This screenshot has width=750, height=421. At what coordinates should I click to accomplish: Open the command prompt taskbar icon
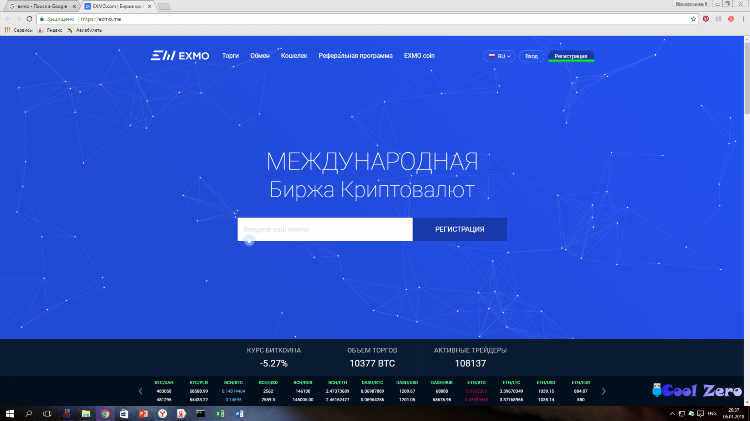click(200, 413)
